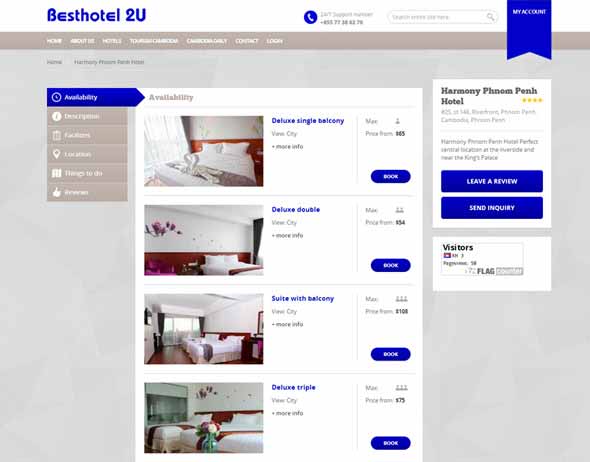This screenshot has width=590, height=462.
Task: Book the Deluxe triple room
Action: (x=391, y=443)
